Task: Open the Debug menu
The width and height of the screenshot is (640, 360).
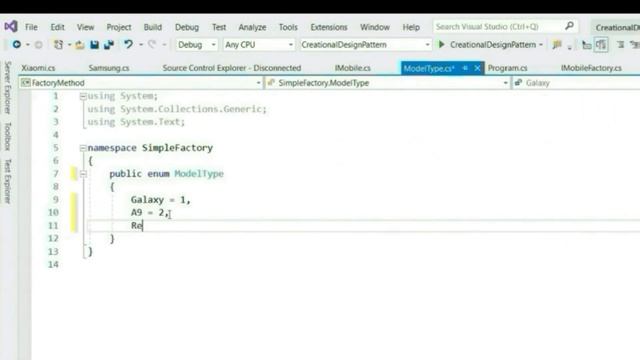Action: tap(187, 27)
